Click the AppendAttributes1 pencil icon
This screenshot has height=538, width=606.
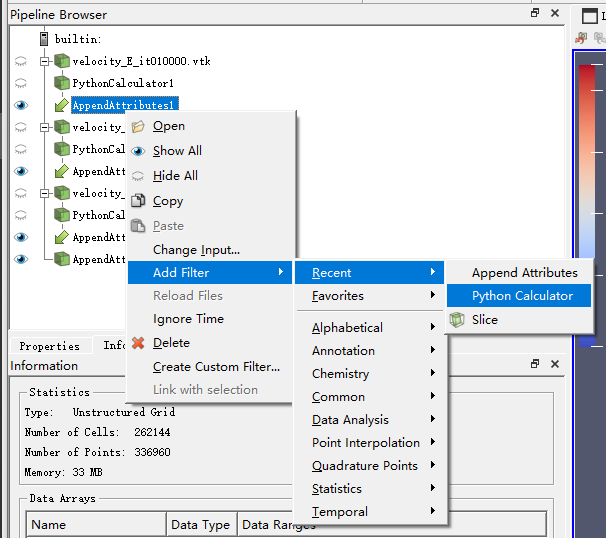click(x=62, y=105)
